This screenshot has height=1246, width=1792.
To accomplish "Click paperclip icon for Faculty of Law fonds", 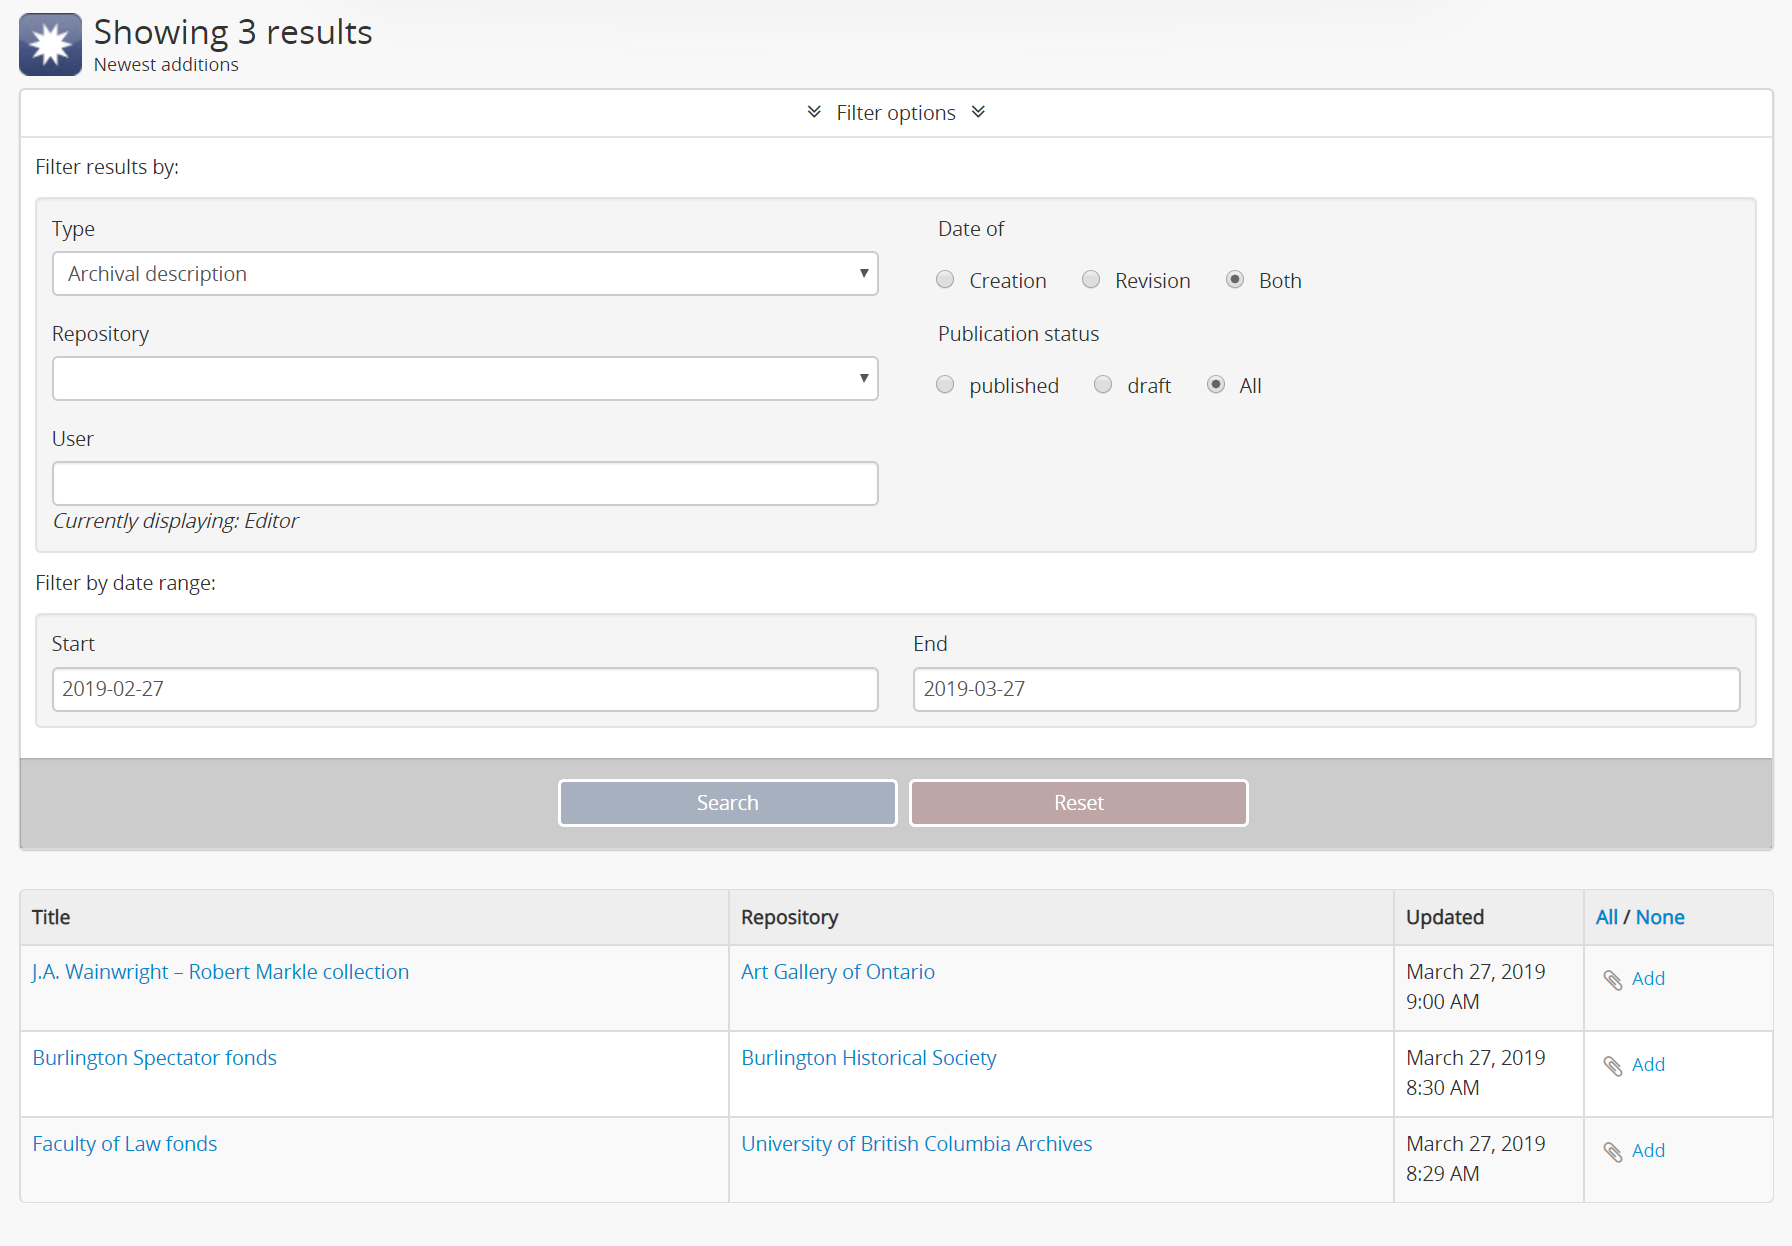I will [1612, 1152].
